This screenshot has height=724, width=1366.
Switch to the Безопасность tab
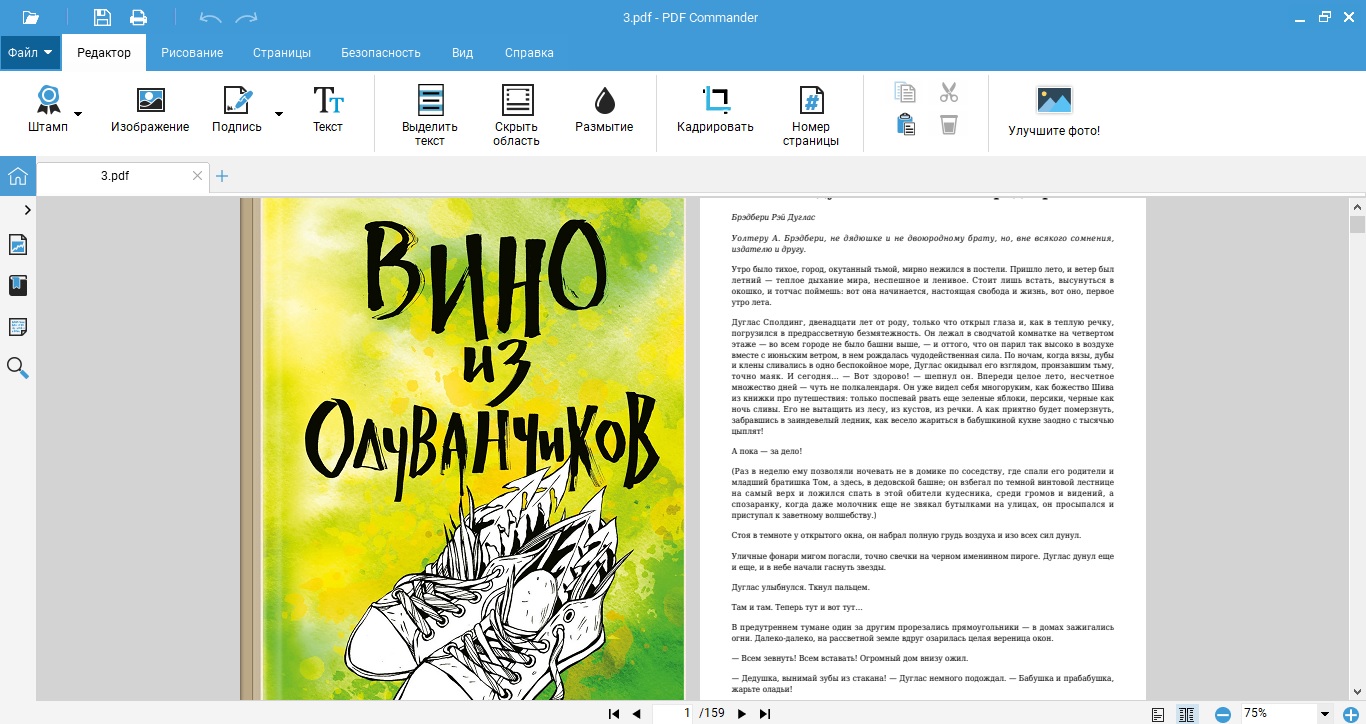[x=380, y=53]
